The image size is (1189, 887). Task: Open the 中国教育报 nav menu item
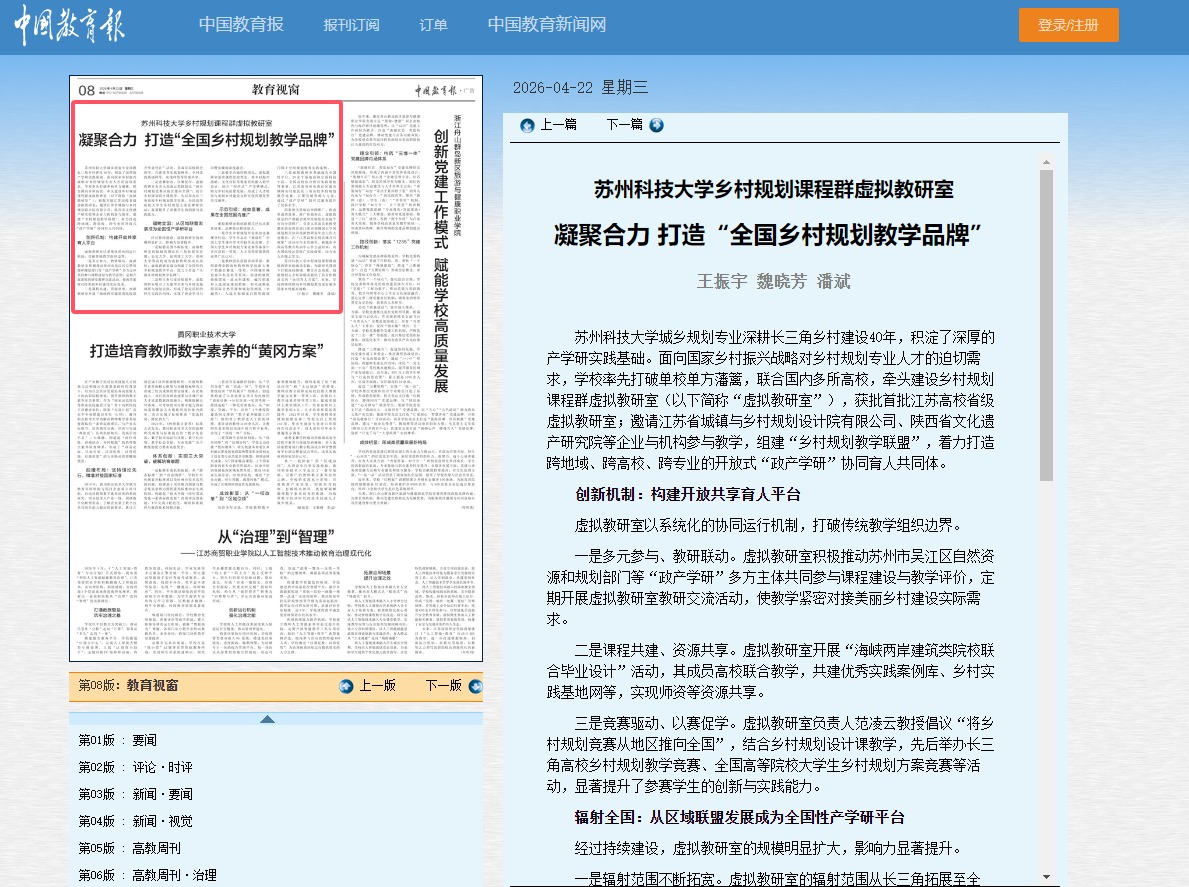point(241,25)
